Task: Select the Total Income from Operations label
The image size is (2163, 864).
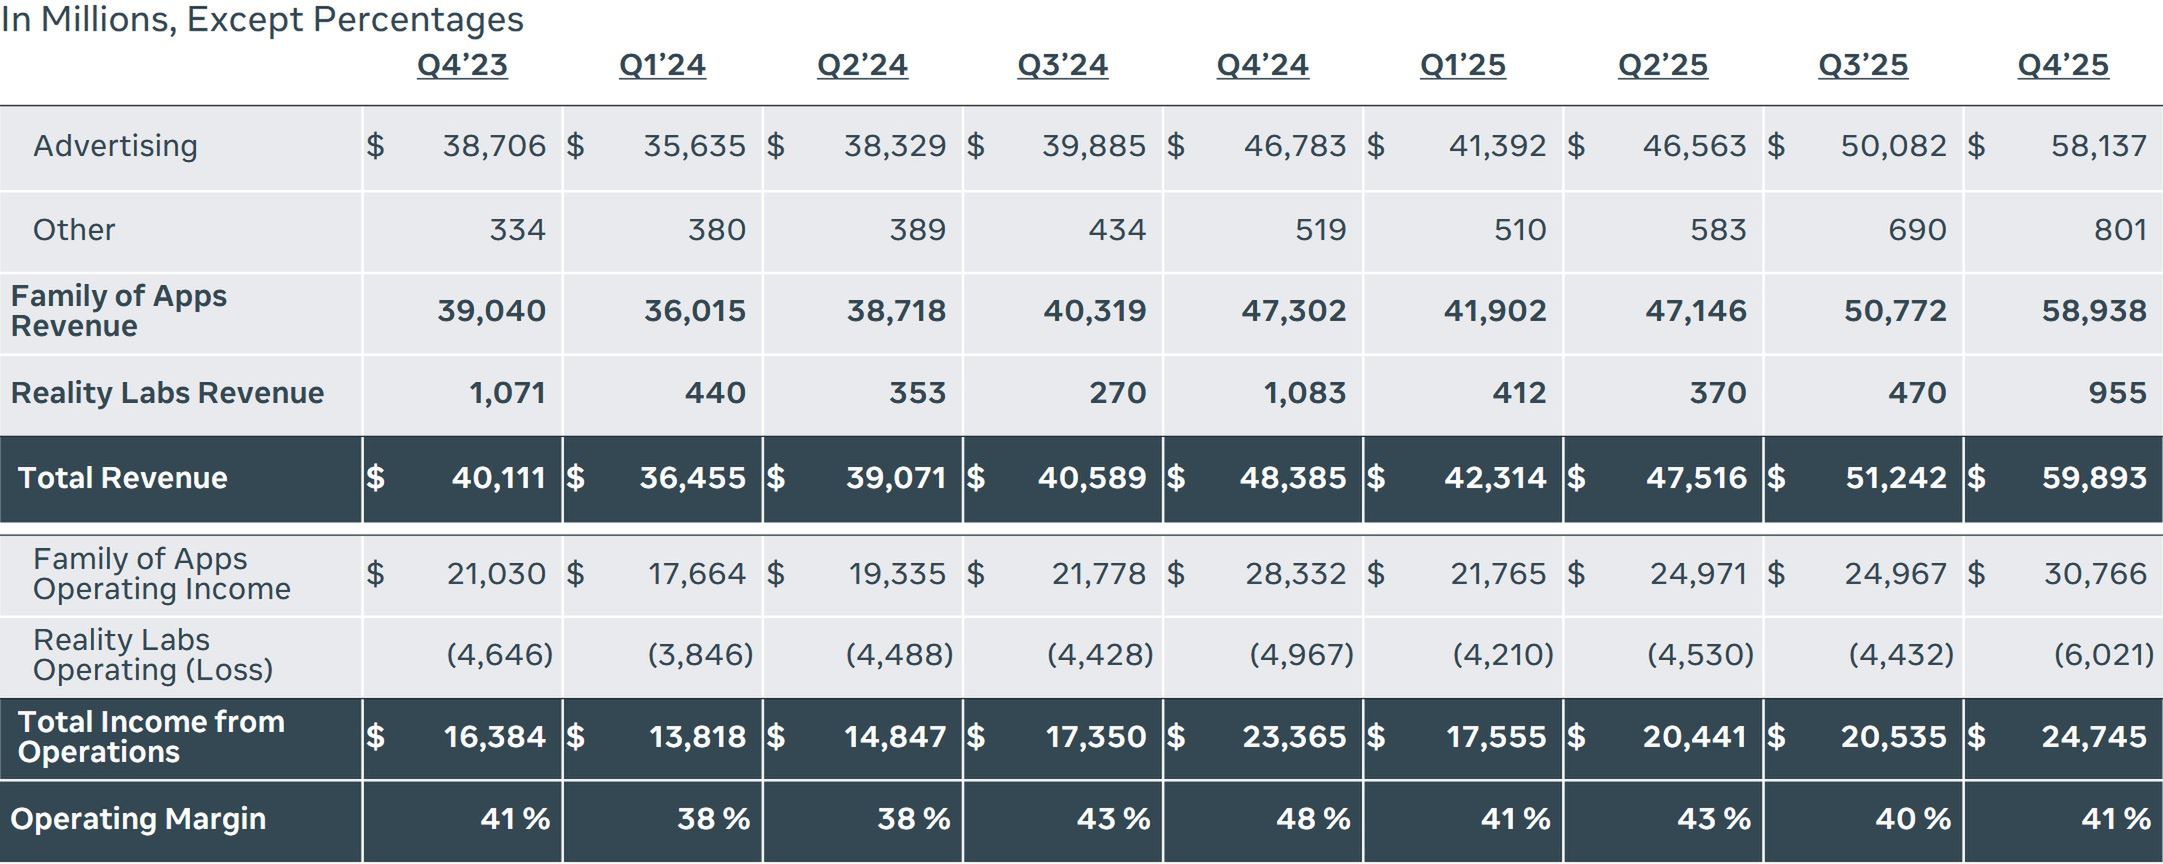Action: 151,737
